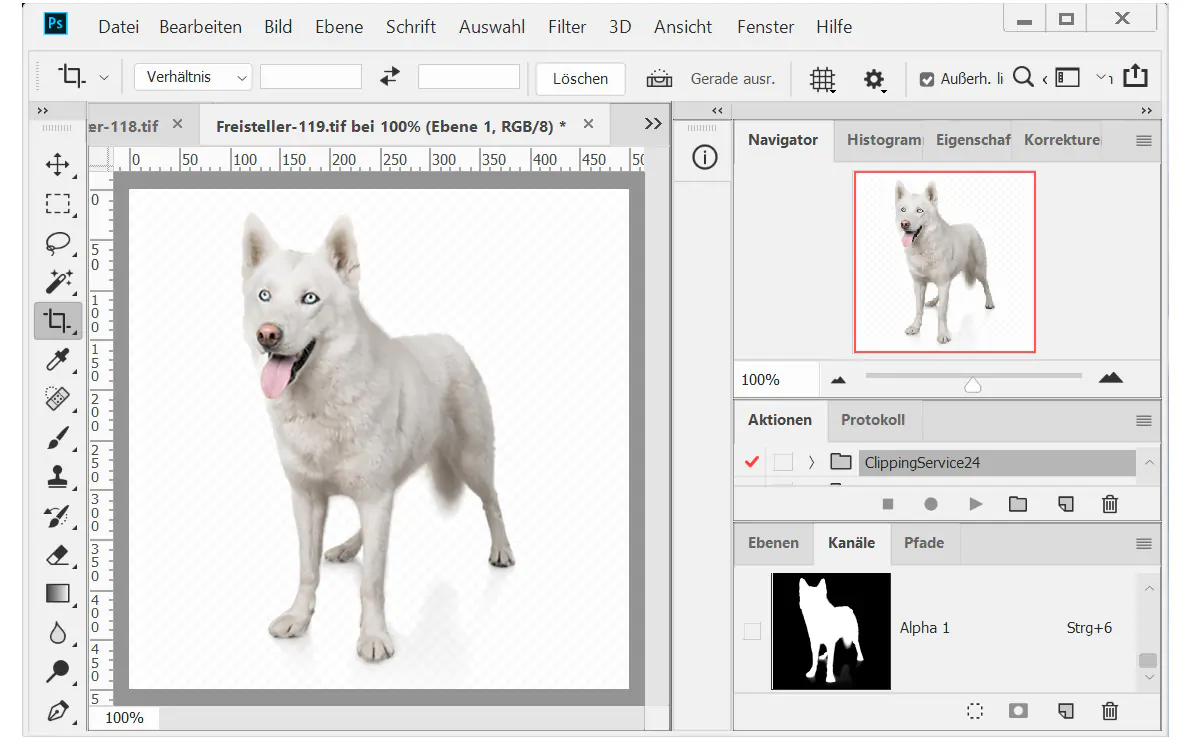The height and width of the screenshot is (740, 1192).
Task: Open the Filter menu
Action: tap(567, 27)
